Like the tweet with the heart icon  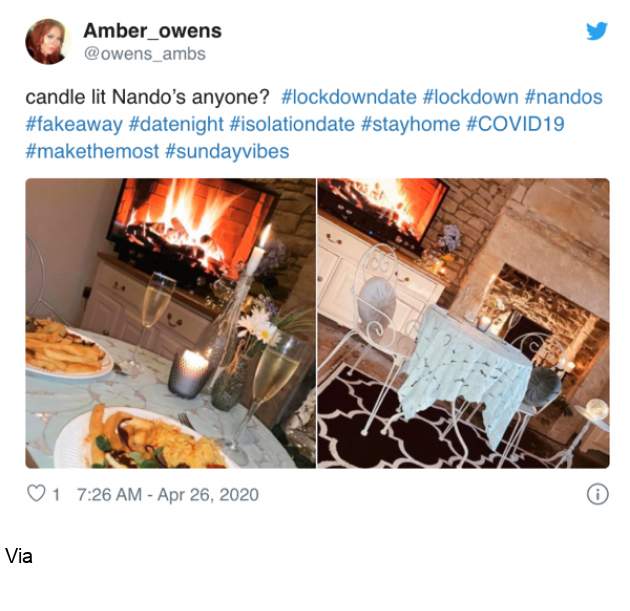coord(36,493)
